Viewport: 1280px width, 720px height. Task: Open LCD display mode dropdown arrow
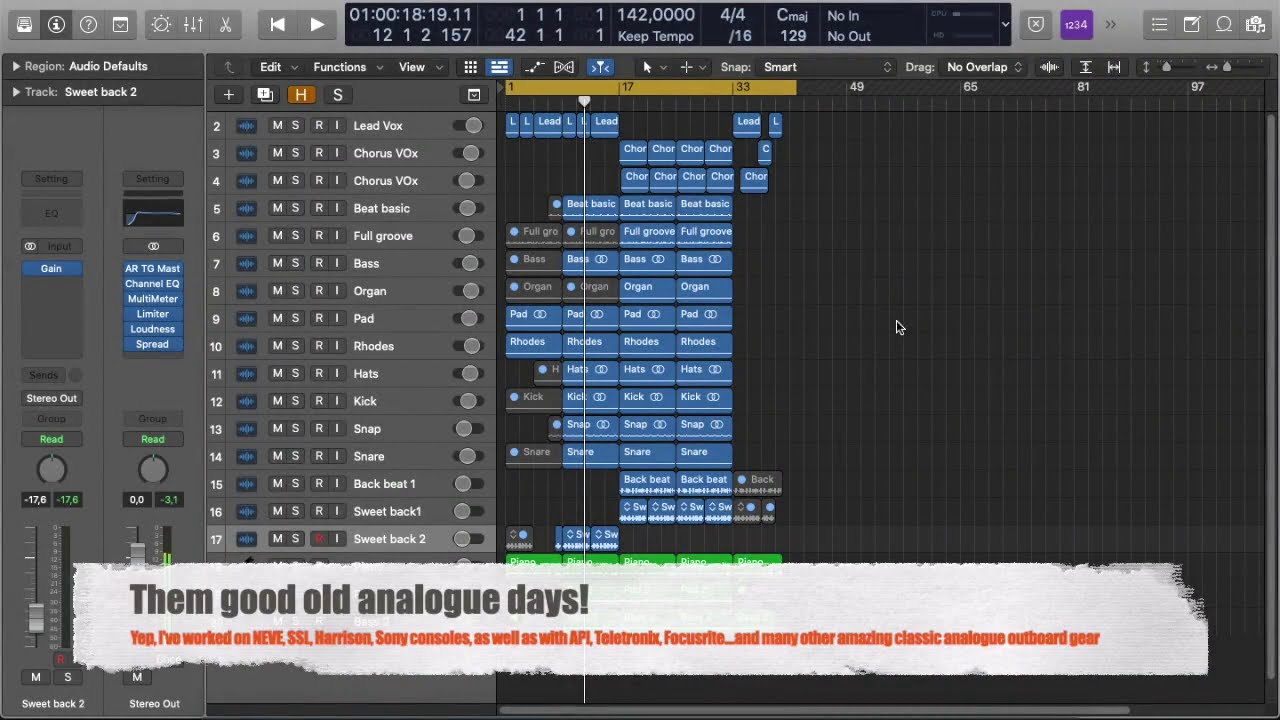1005,25
